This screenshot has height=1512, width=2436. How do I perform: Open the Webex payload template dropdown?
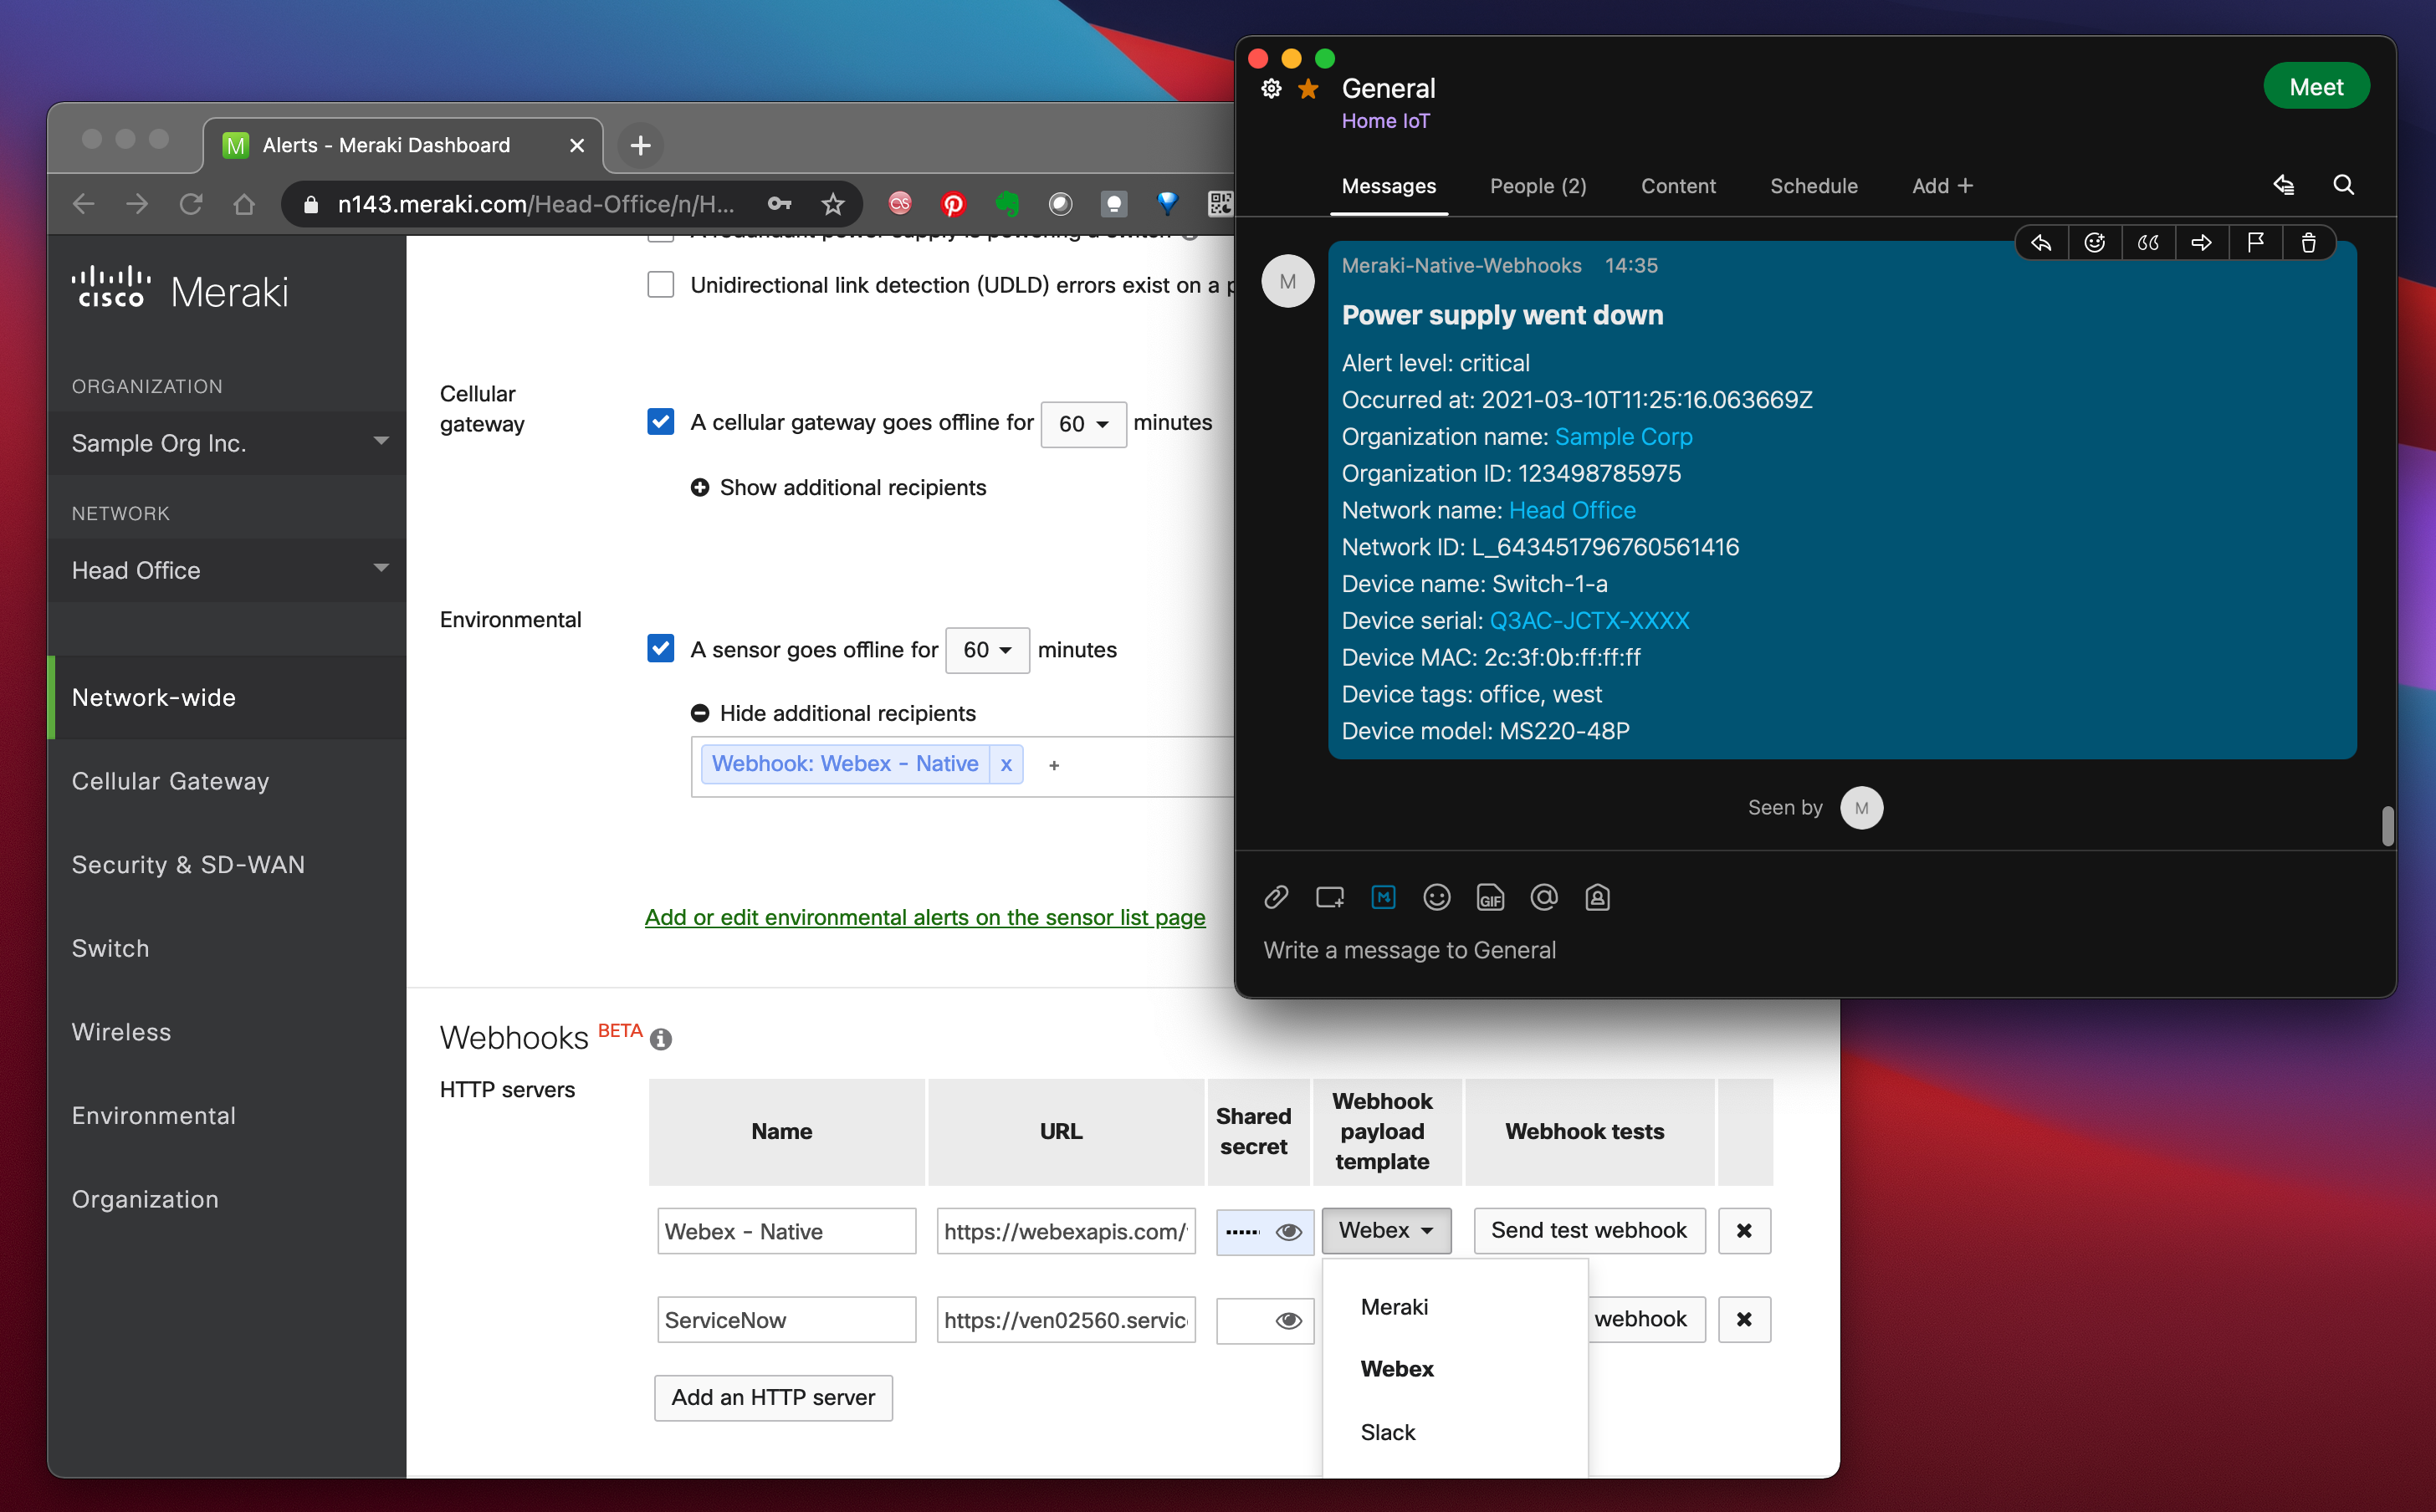pos(1385,1230)
